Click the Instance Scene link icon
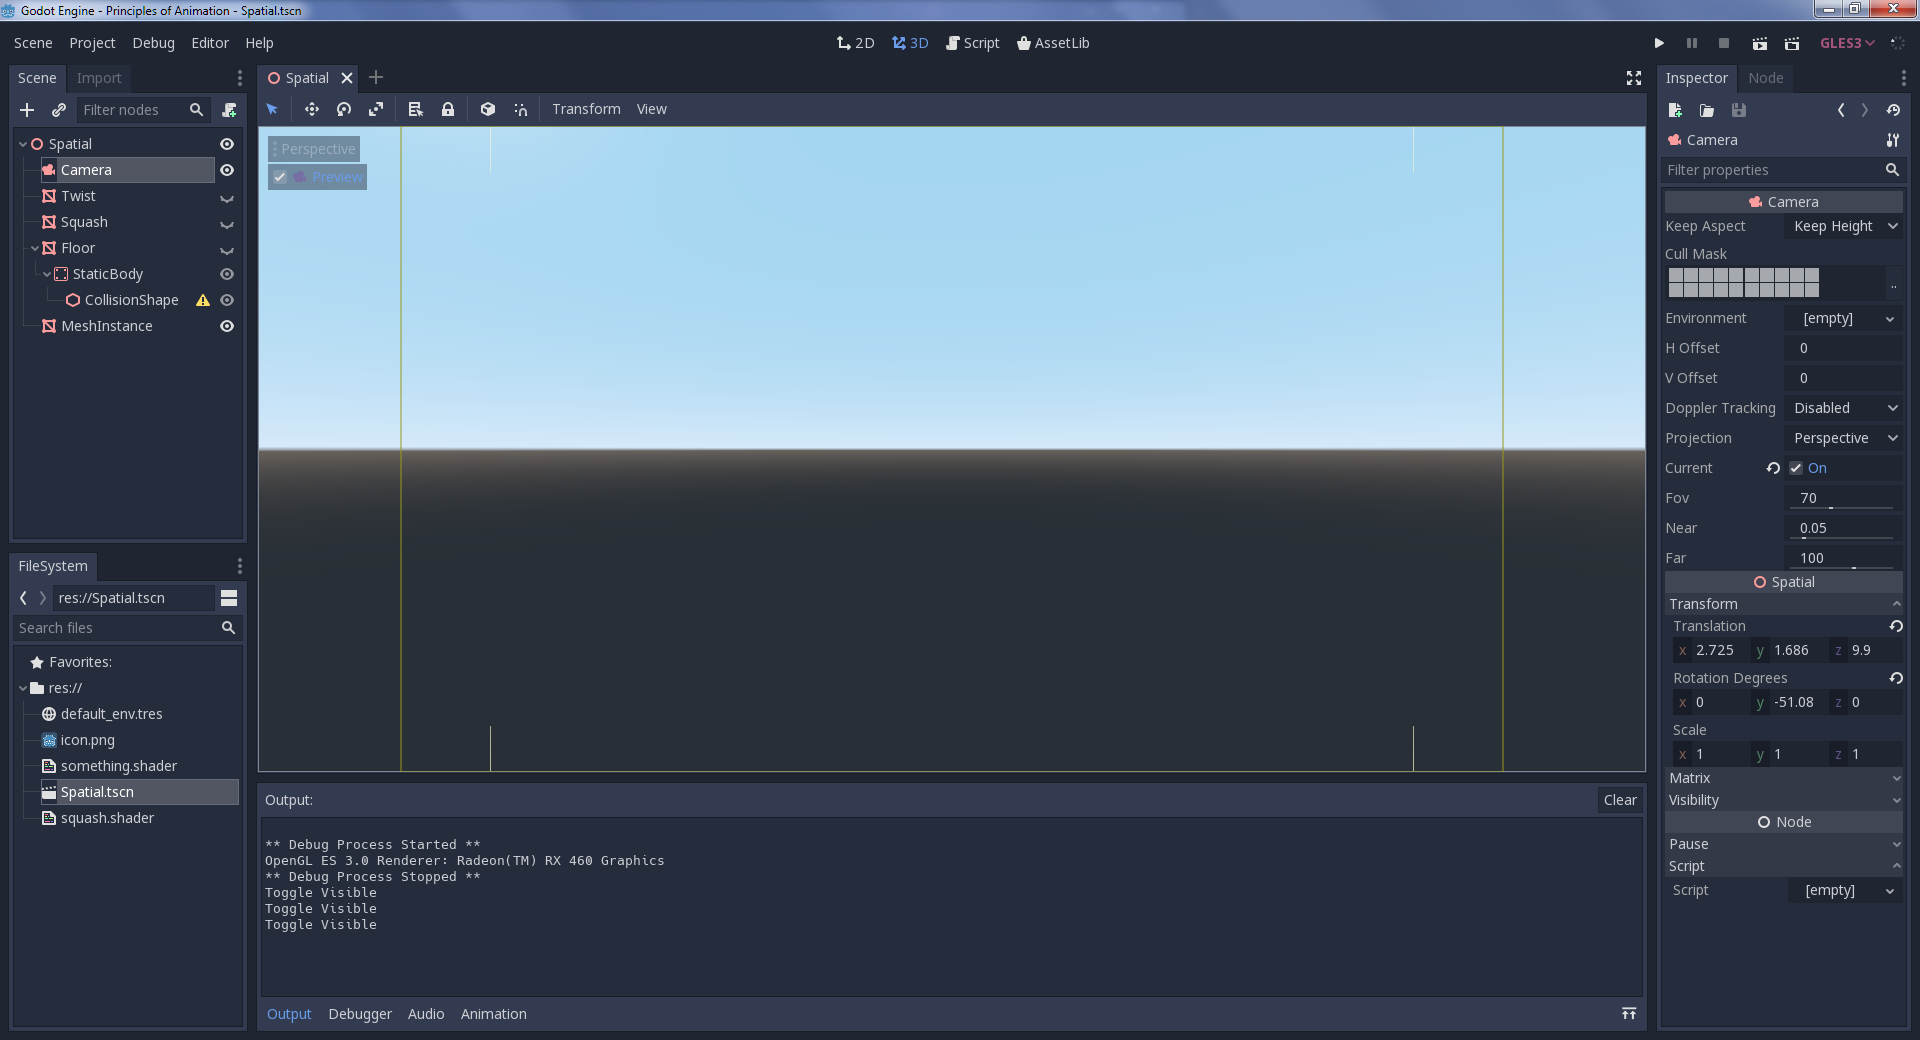The width and height of the screenshot is (1920, 1040). (58, 110)
